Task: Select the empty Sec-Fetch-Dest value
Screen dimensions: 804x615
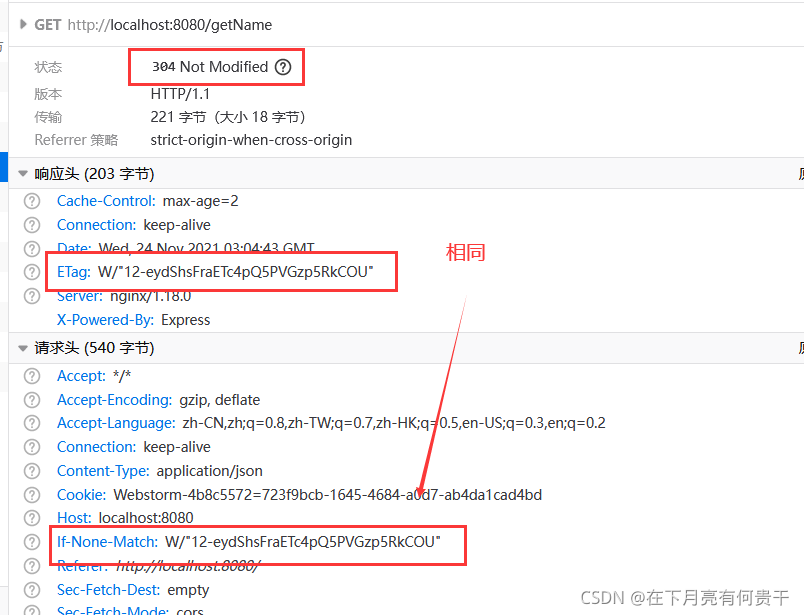Action: click(188, 590)
